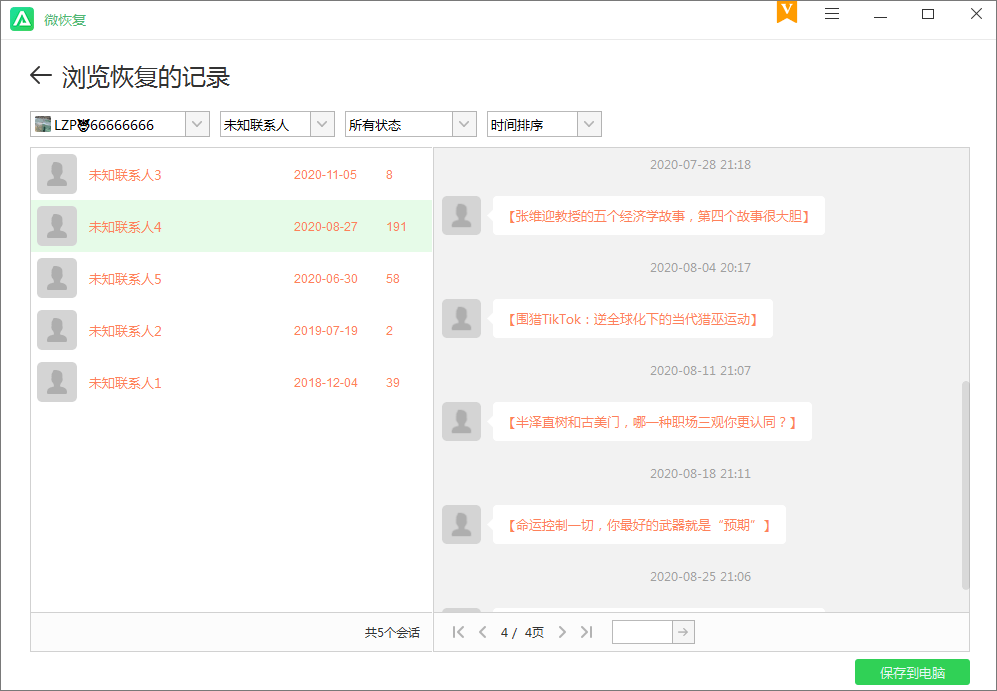Click date 2020-08-27 in conversation list
This screenshot has height=691, width=997.
coord(326,227)
